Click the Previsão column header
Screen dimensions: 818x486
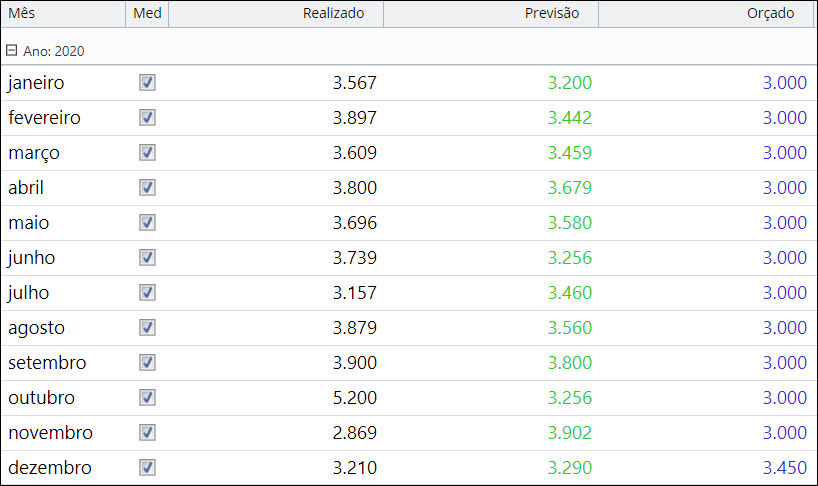pyautogui.click(x=491, y=13)
